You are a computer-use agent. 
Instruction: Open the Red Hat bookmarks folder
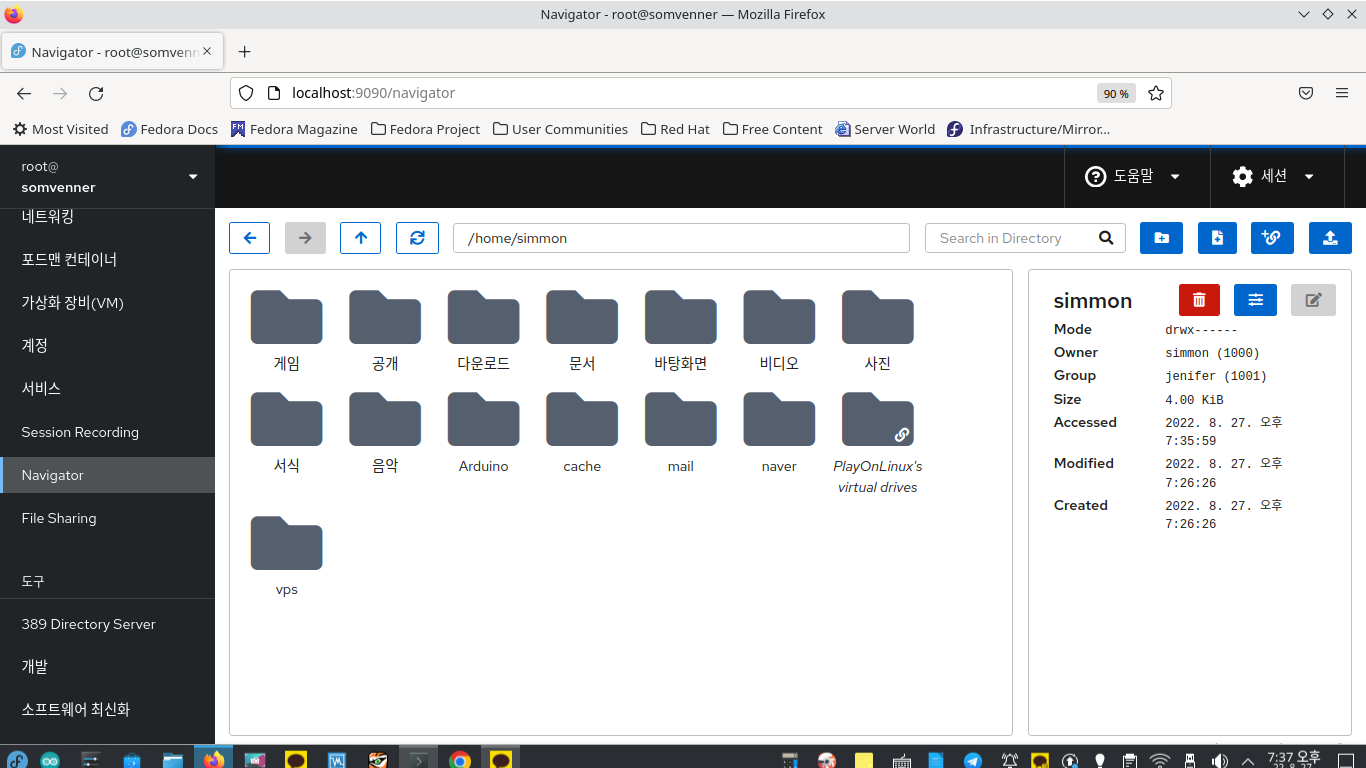tap(675, 129)
